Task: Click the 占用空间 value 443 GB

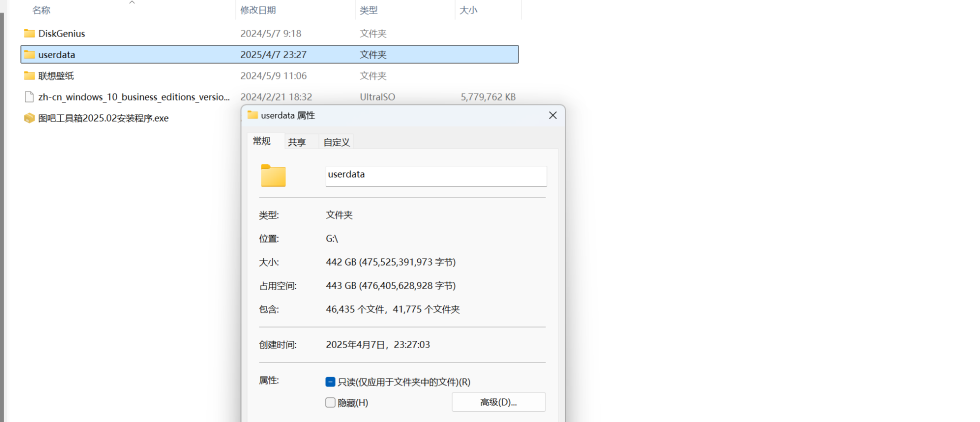Action: (391, 286)
